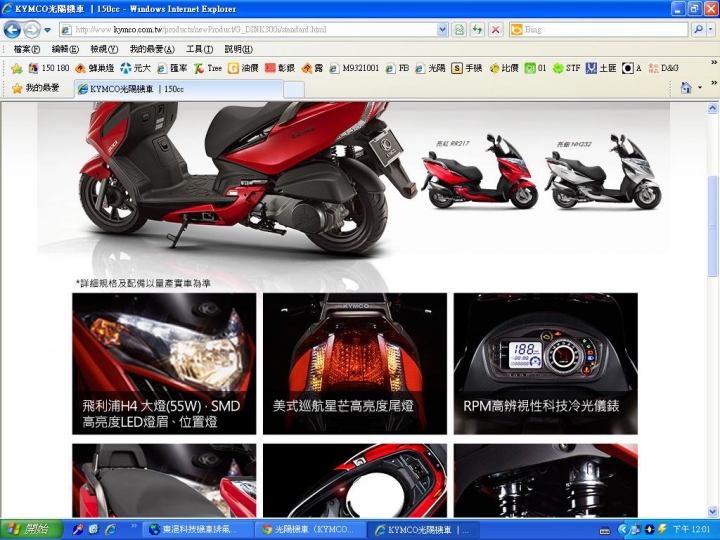Click the Home icon in command bar

pyautogui.click(x=686, y=88)
